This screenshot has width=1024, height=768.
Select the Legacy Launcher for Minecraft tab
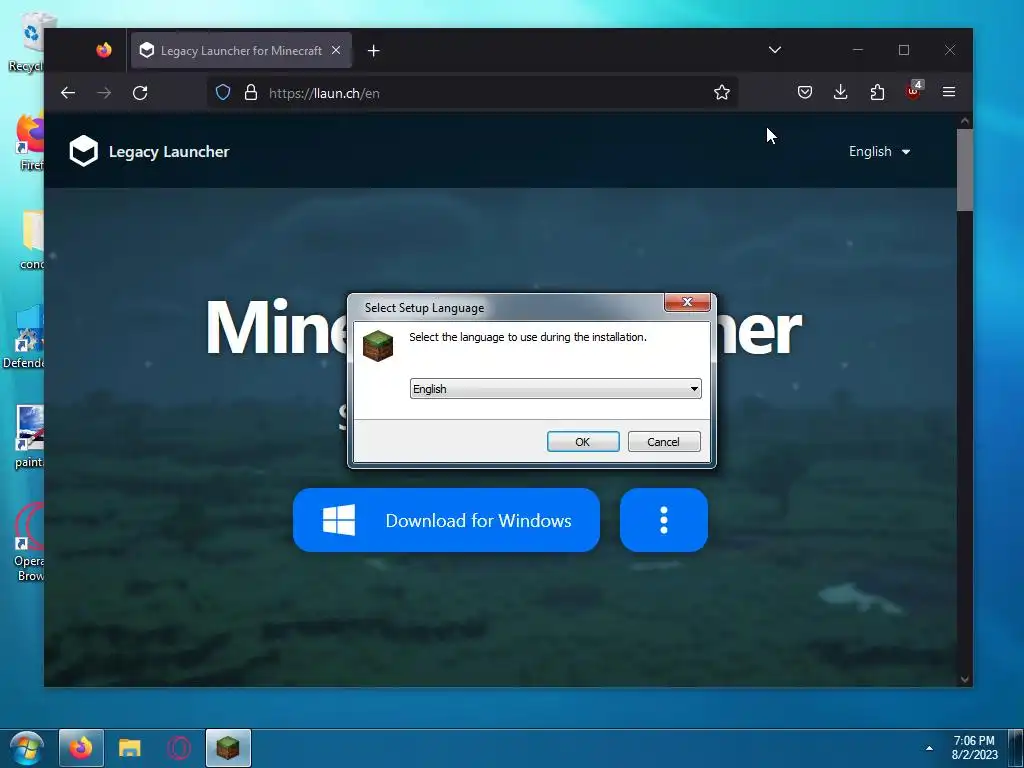(241, 50)
